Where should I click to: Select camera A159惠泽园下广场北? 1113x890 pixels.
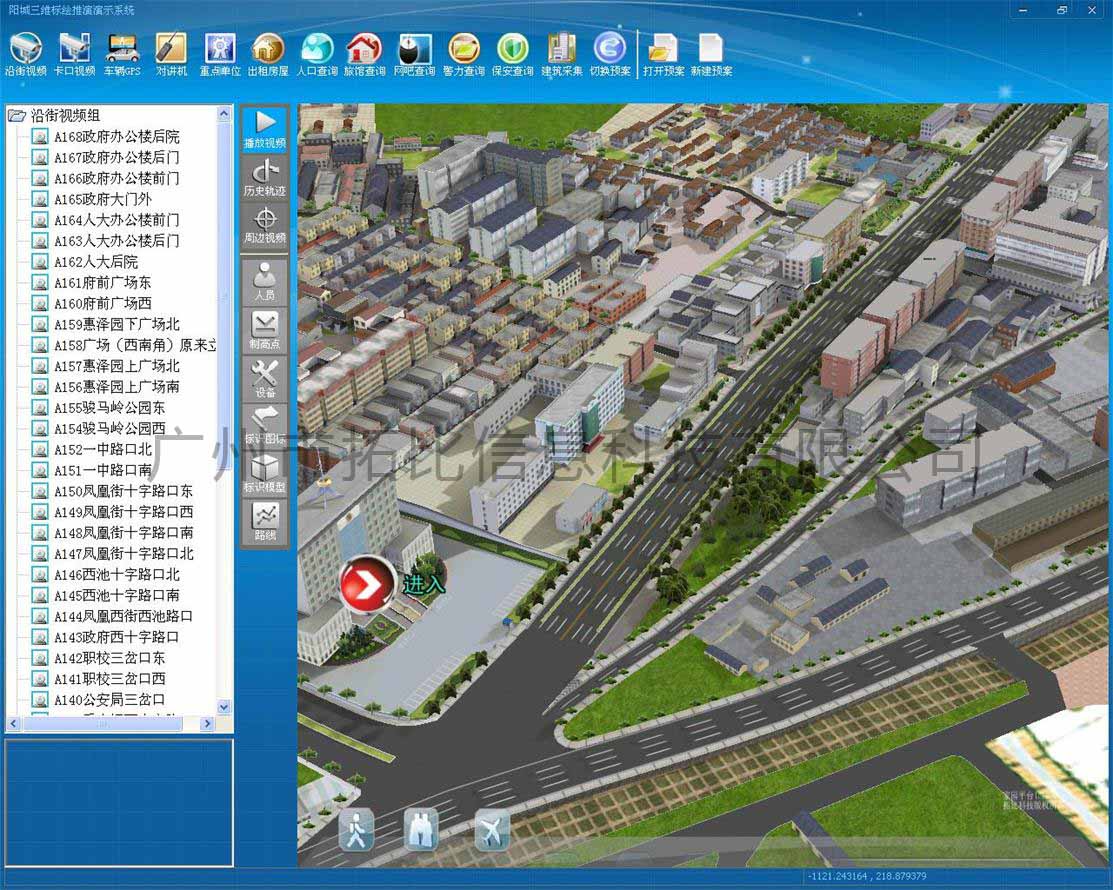117,324
